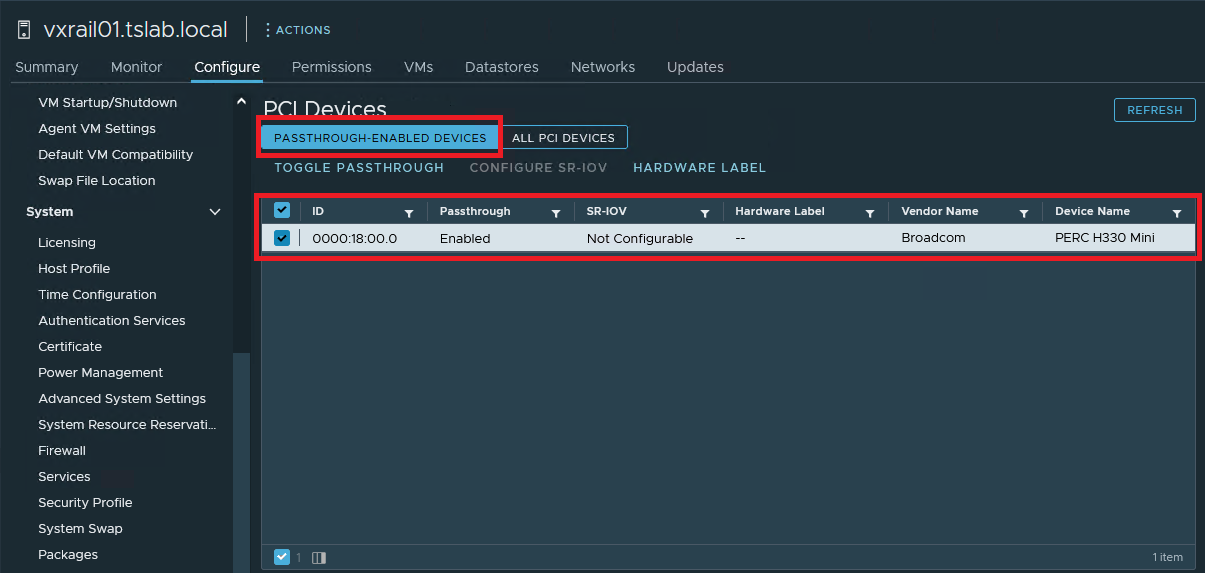The height and width of the screenshot is (573, 1205).
Task: Show All PCI Devices view
Action: click(x=563, y=137)
